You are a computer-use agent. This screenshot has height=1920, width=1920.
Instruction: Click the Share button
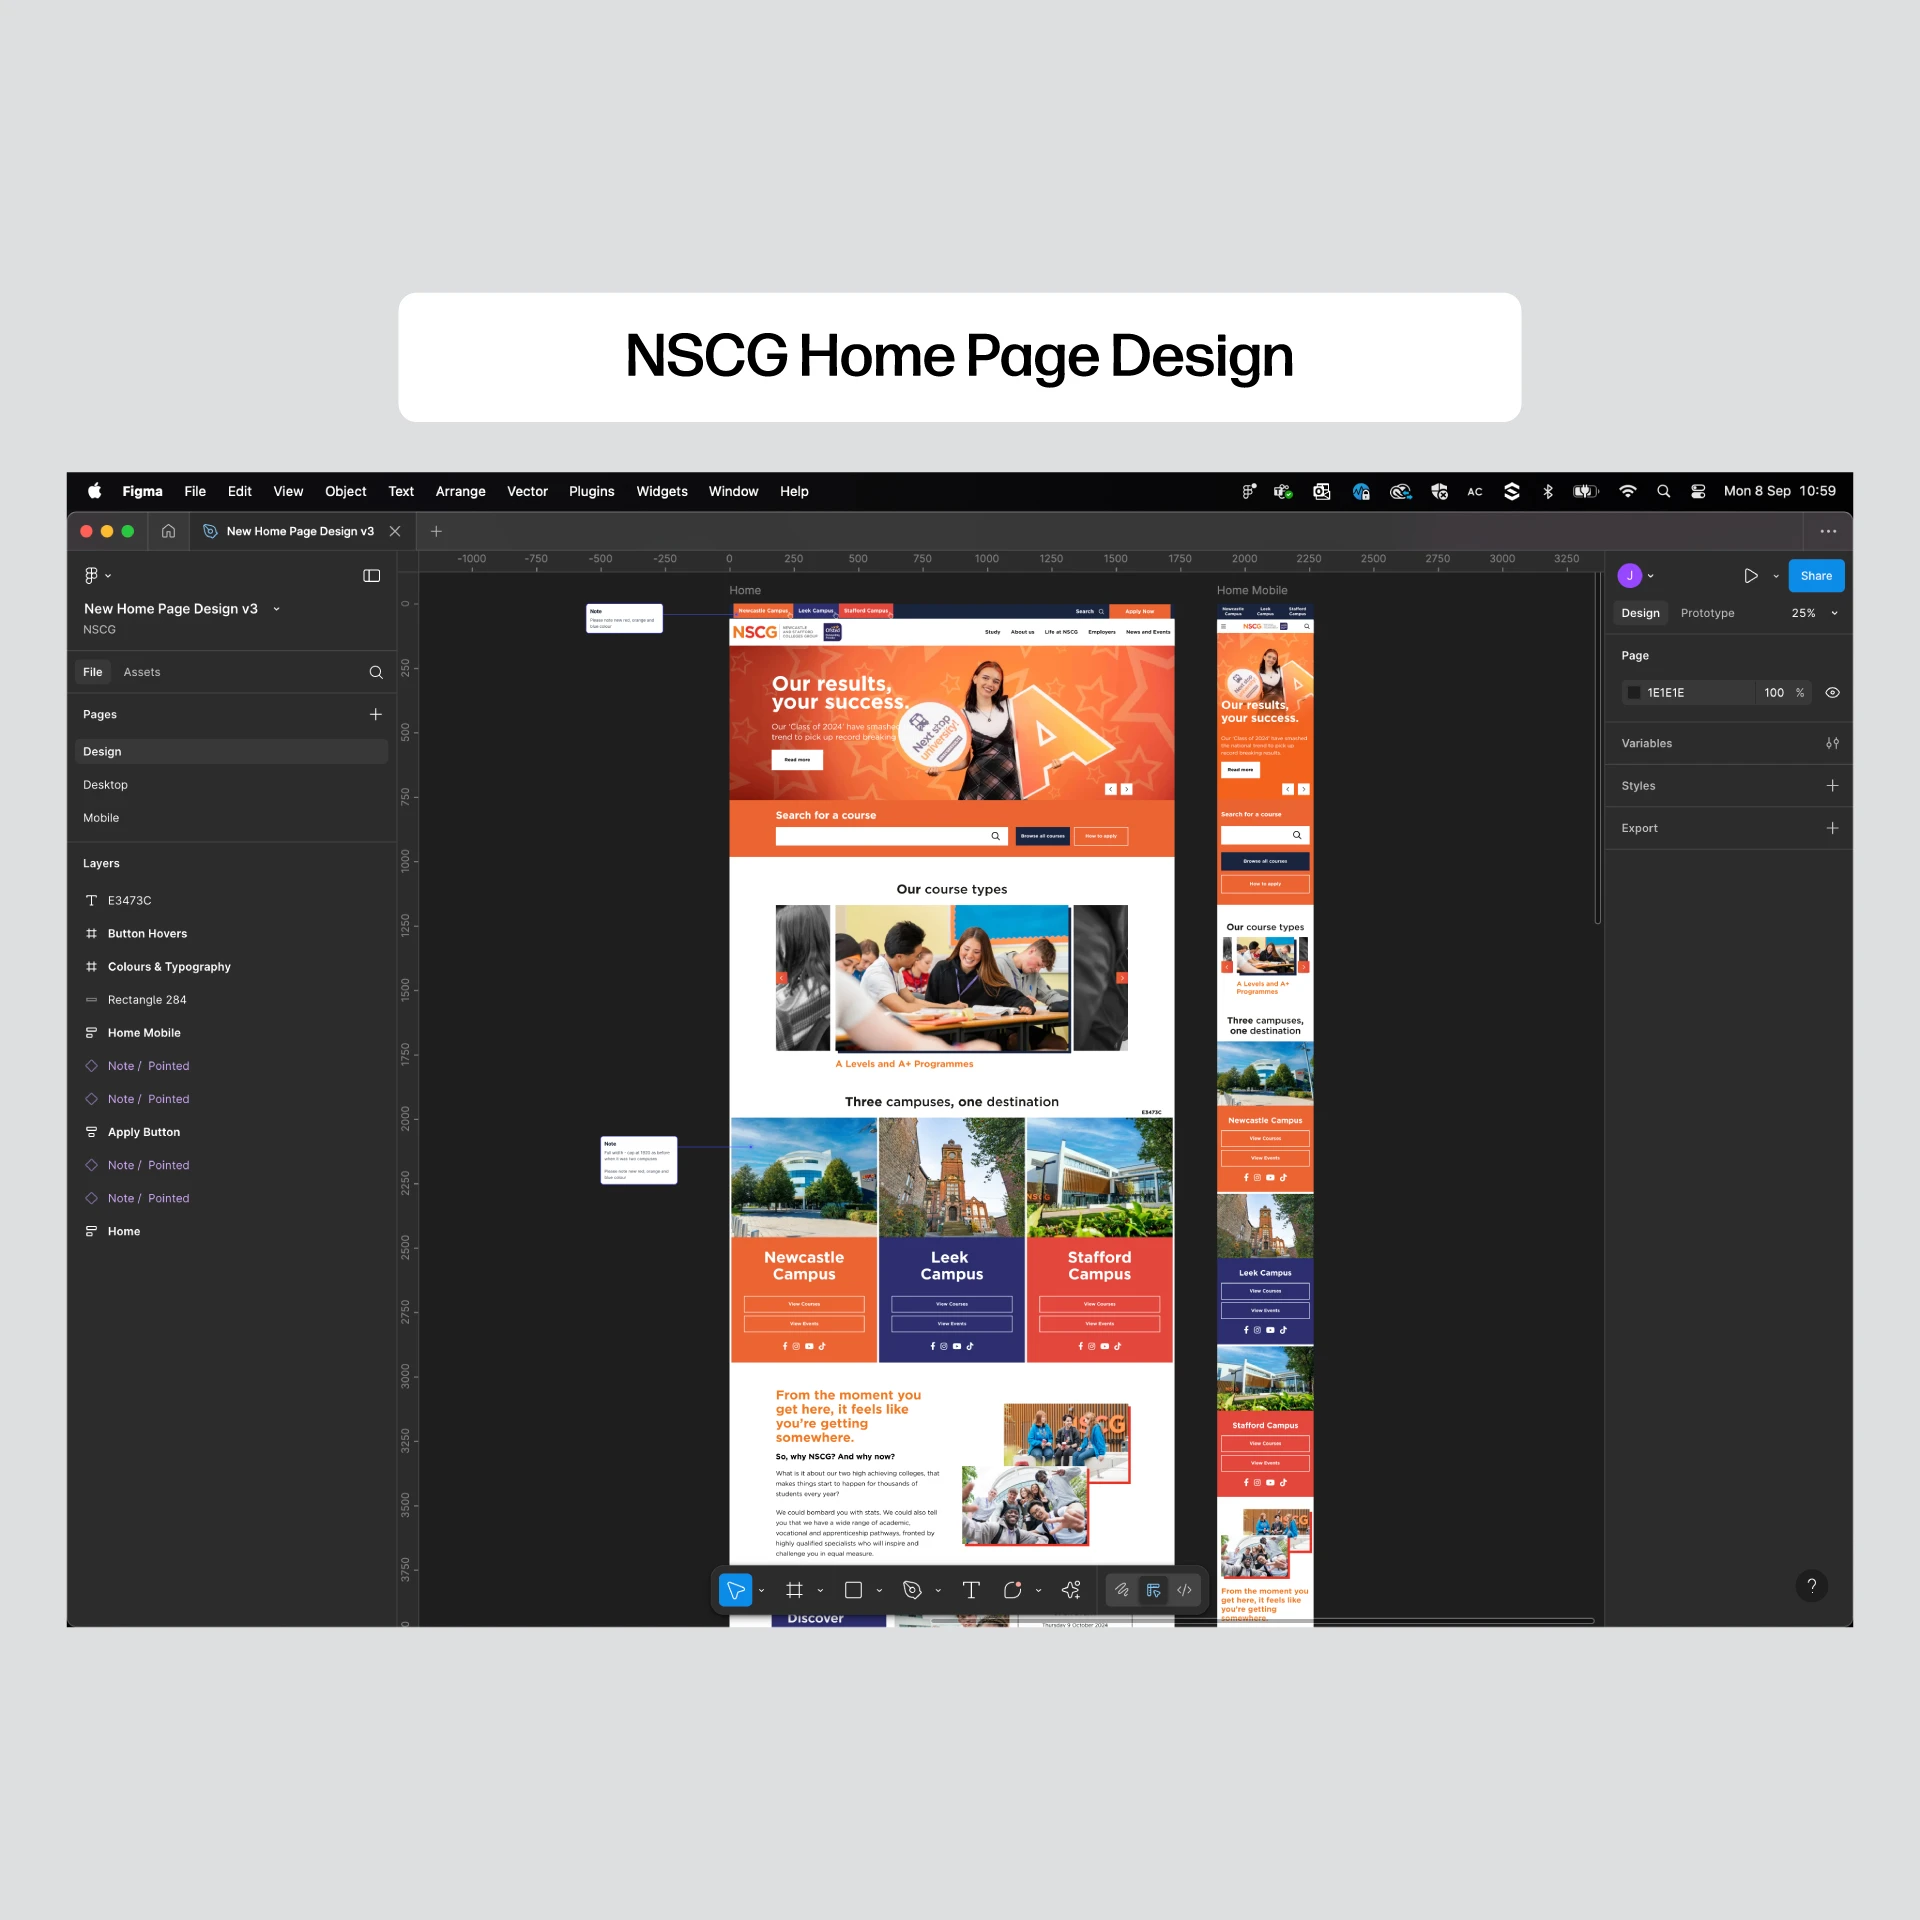(x=1816, y=576)
